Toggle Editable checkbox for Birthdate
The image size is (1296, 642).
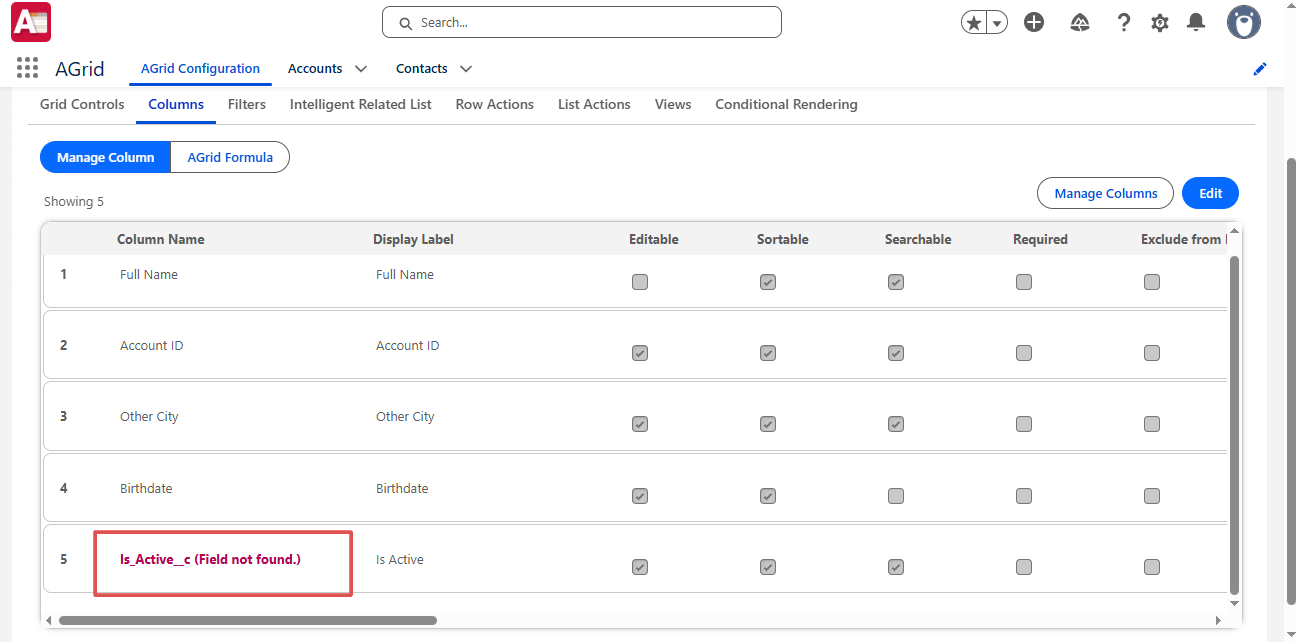pos(640,496)
